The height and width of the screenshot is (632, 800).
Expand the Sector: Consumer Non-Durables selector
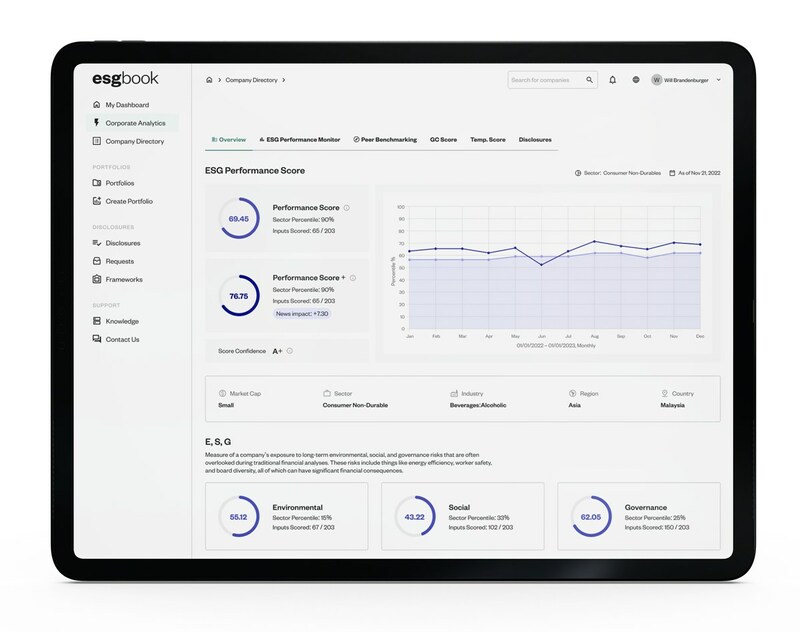617,173
